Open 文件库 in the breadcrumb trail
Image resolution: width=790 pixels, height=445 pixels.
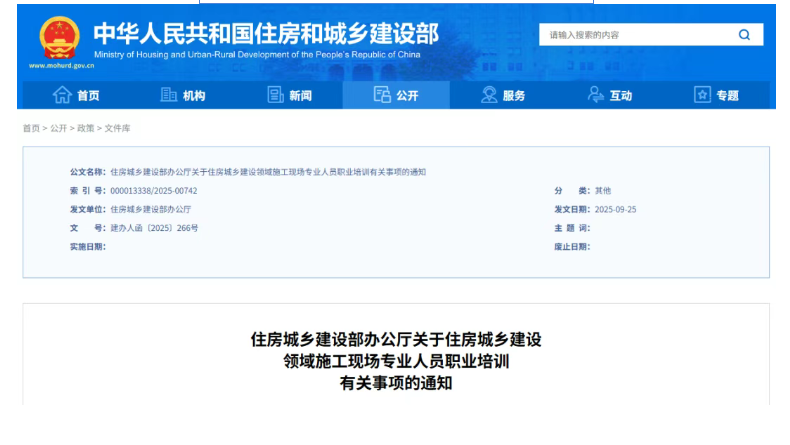[x=117, y=128]
